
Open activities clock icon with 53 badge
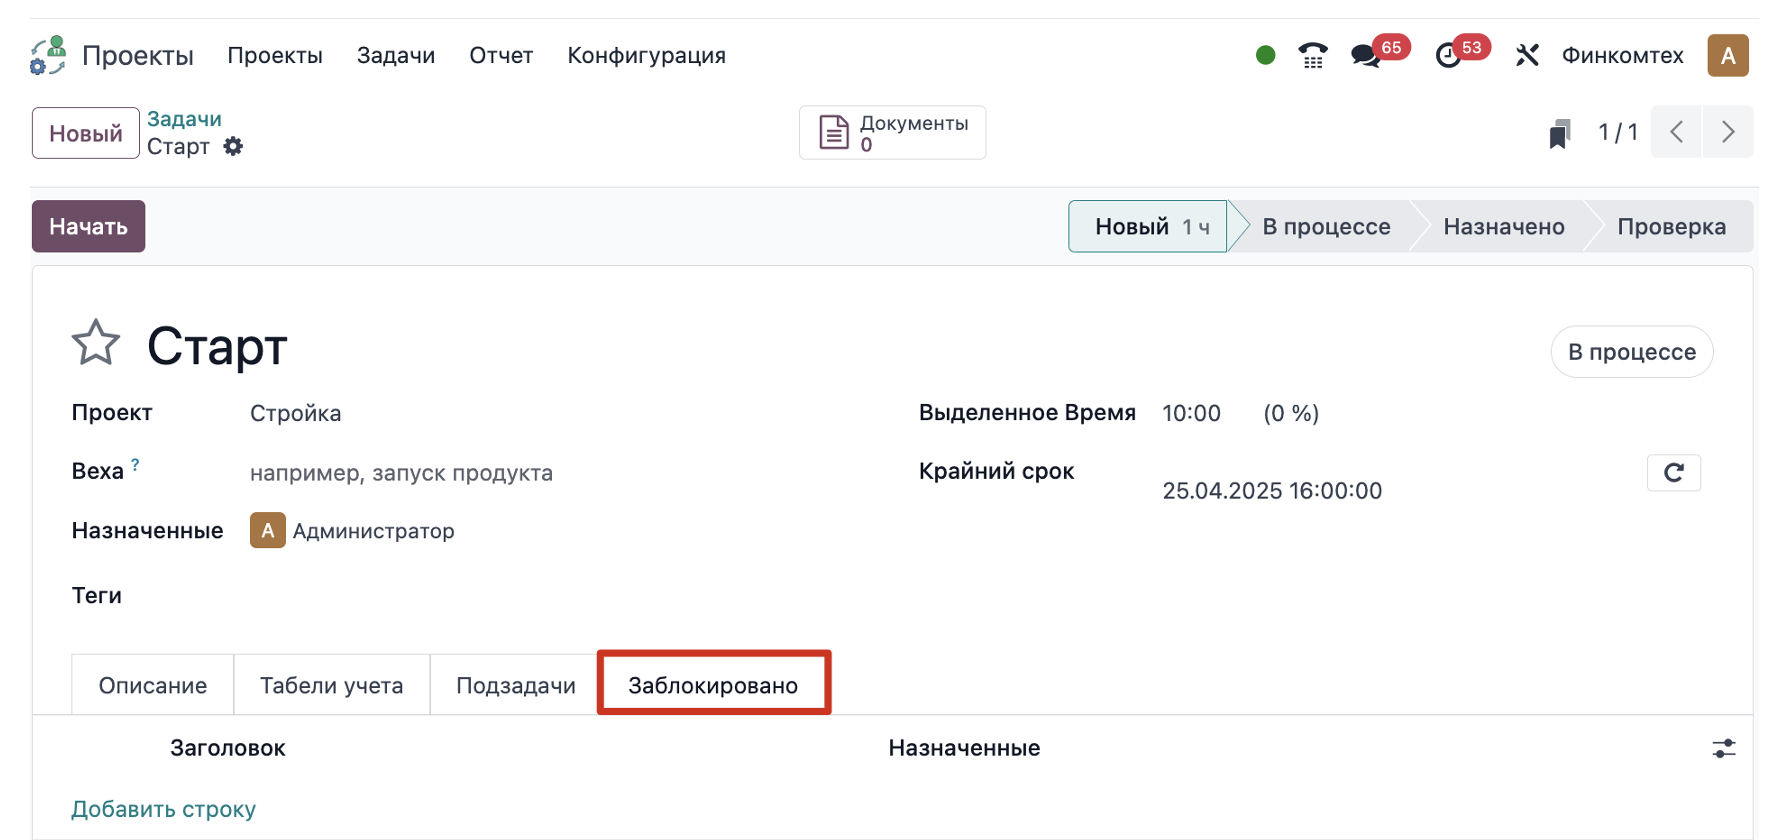pos(1448,55)
